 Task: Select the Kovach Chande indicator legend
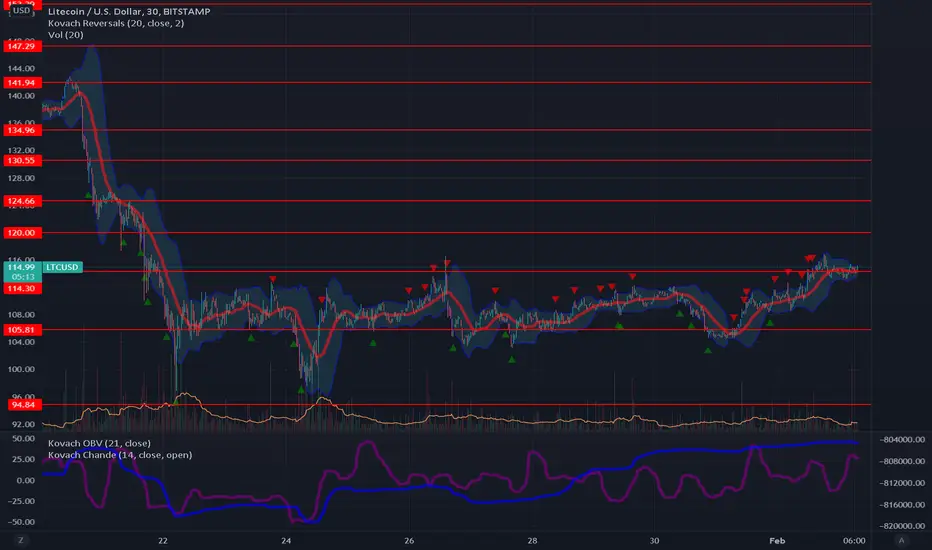[120, 455]
